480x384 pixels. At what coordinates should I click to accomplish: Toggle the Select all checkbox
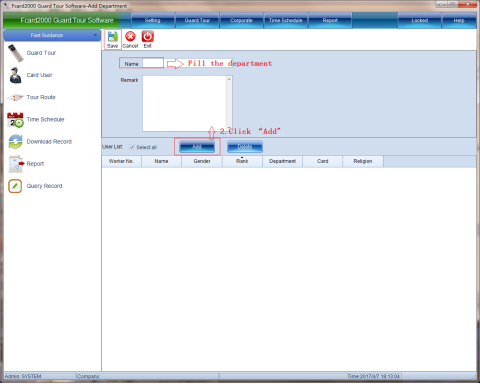point(132,147)
